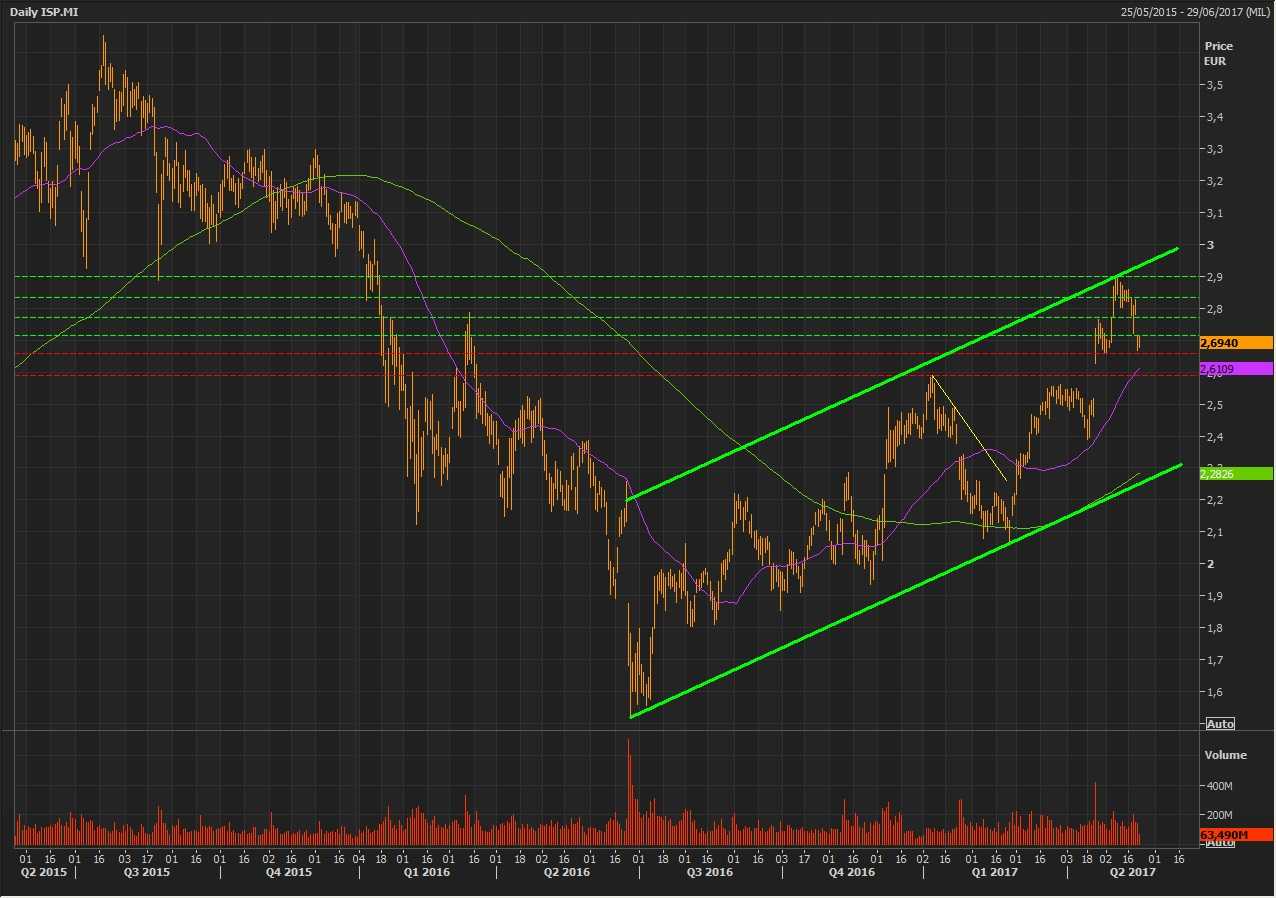
Task: Click the Q2 2016 time axis label
Action: click(x=566, y=872)
